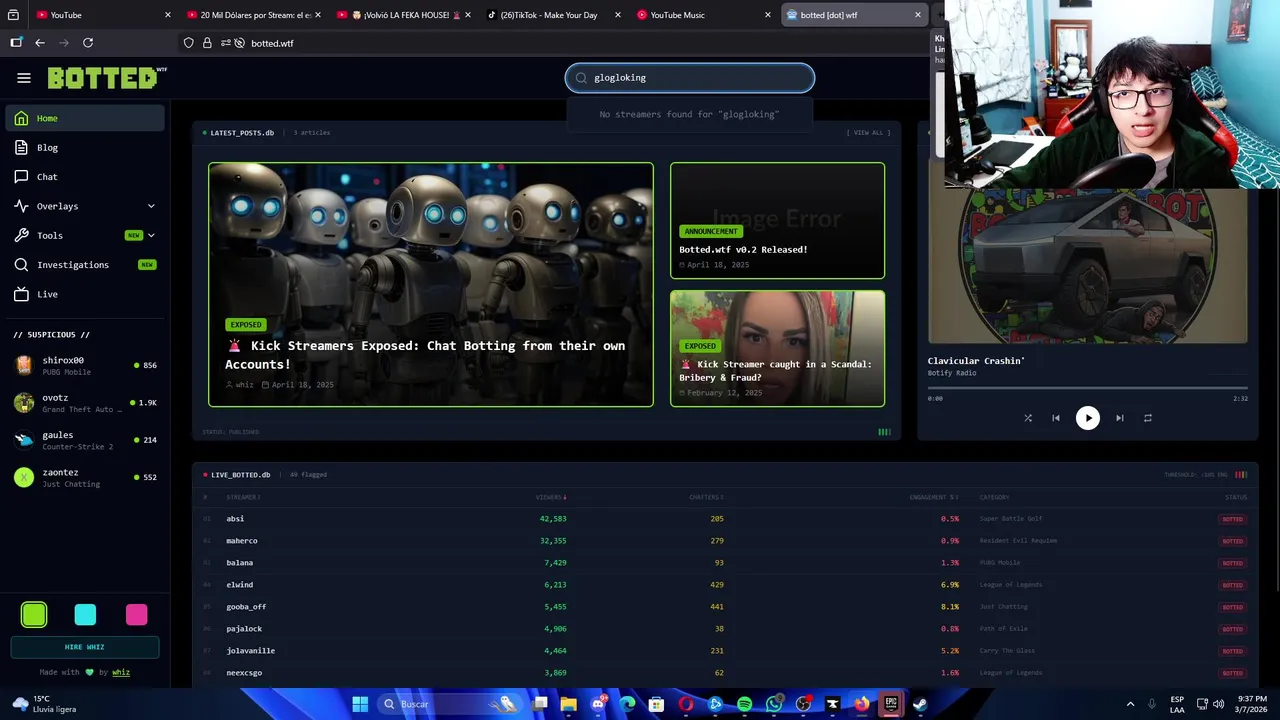Open Spotify from the taskbar

coord(744,704)
